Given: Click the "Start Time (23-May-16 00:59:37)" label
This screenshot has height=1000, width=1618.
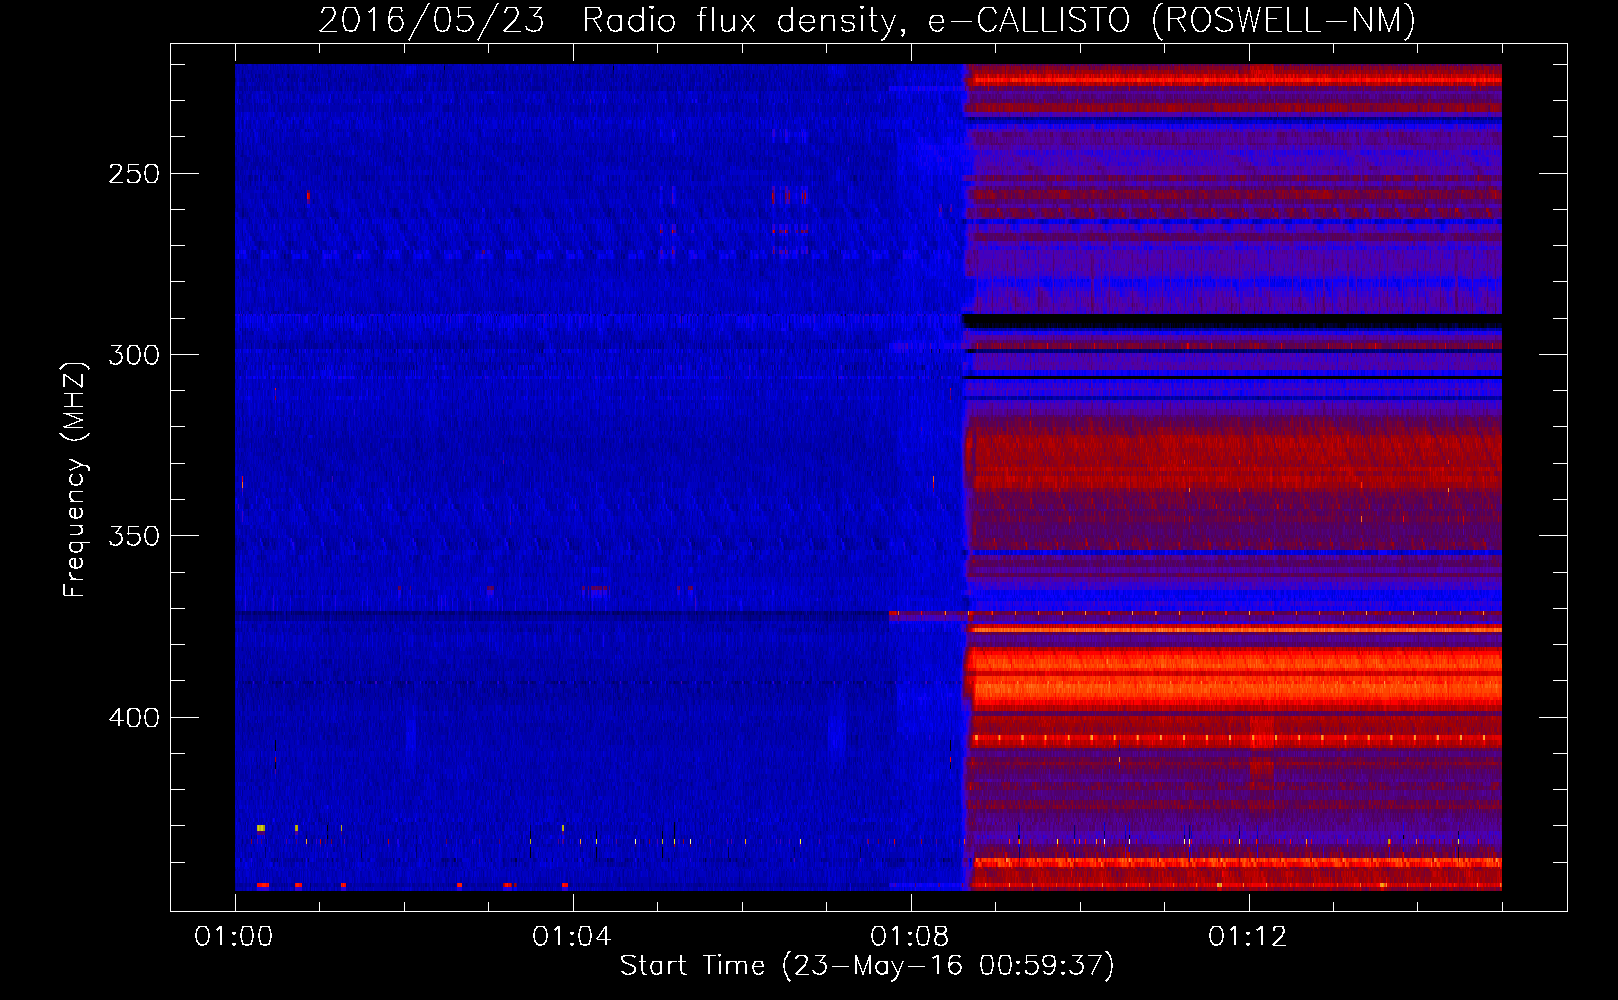Looking at the screenshot, I should click(x=867, y=966).
